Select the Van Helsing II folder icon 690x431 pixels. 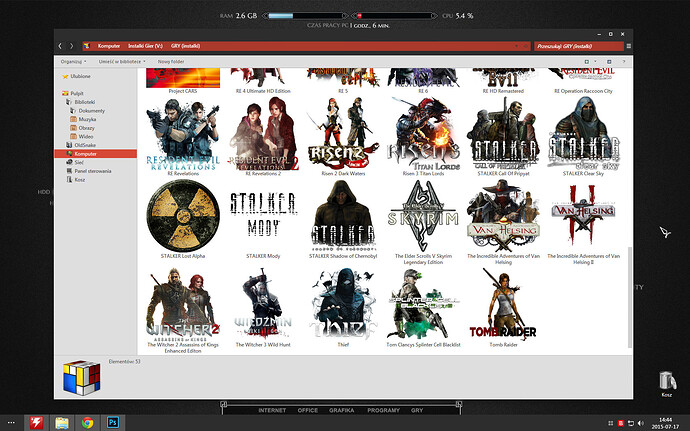coord(583,215)
